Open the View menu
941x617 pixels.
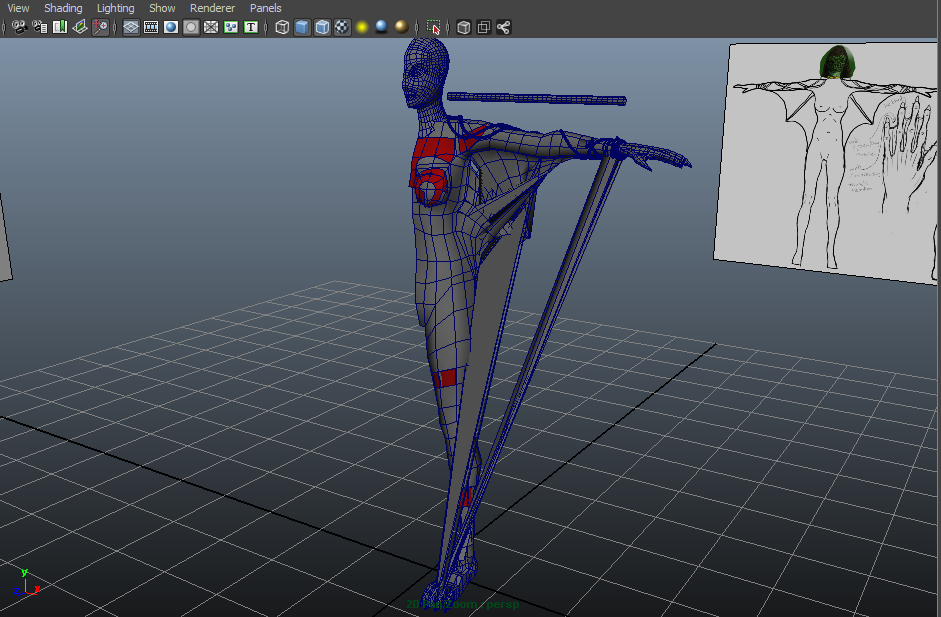pos(18,8)
